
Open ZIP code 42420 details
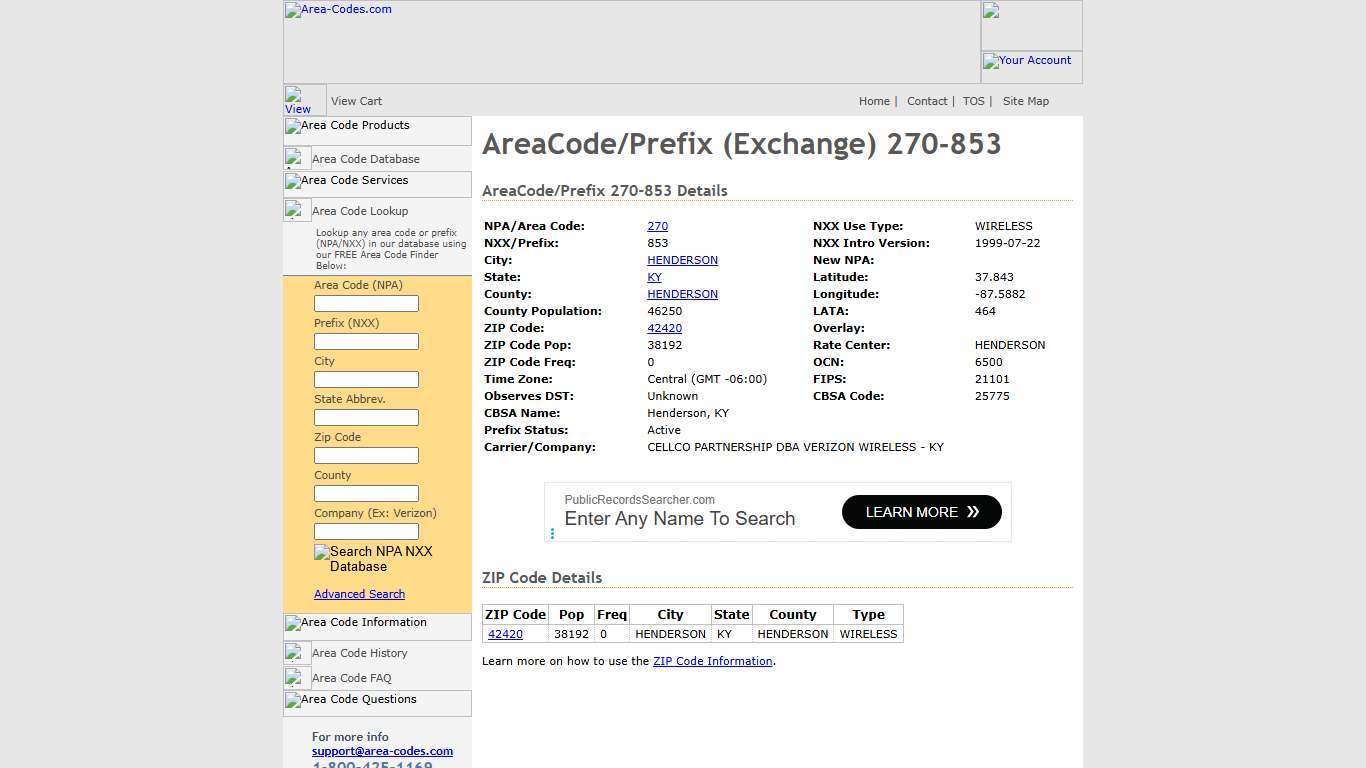[664, 328]
